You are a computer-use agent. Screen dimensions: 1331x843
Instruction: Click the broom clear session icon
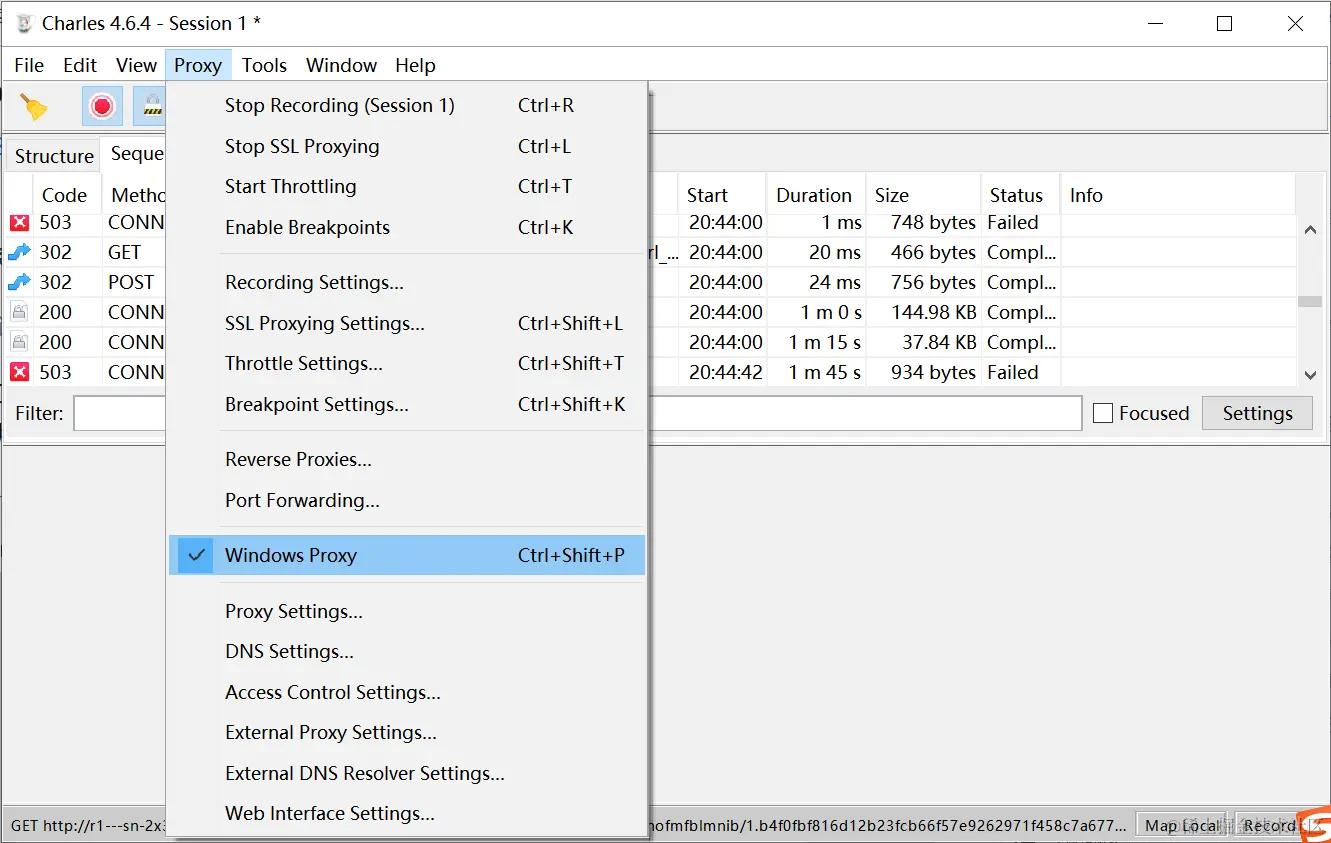(34, 106)
